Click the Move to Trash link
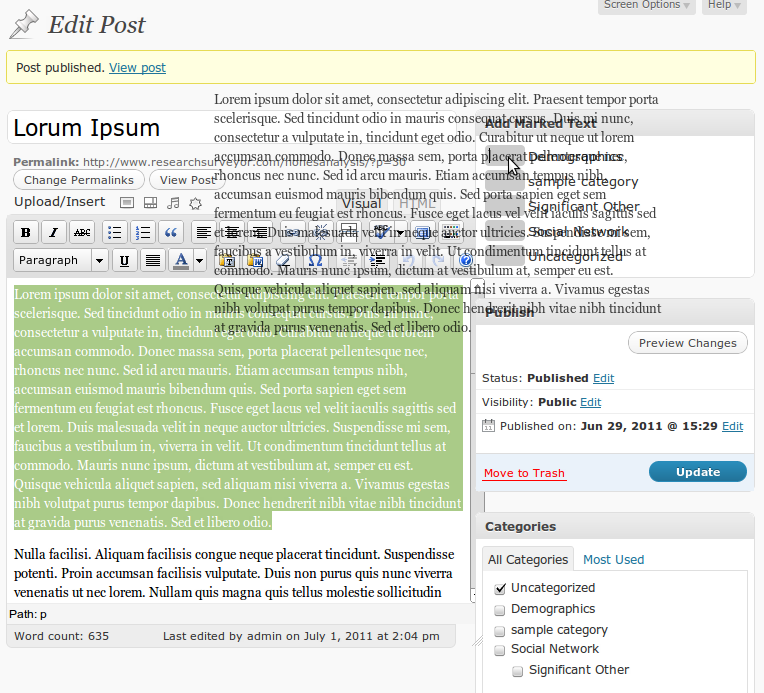The width and height of the screenshot is (764, 693). pyautogui.click(x=524, y=473)
